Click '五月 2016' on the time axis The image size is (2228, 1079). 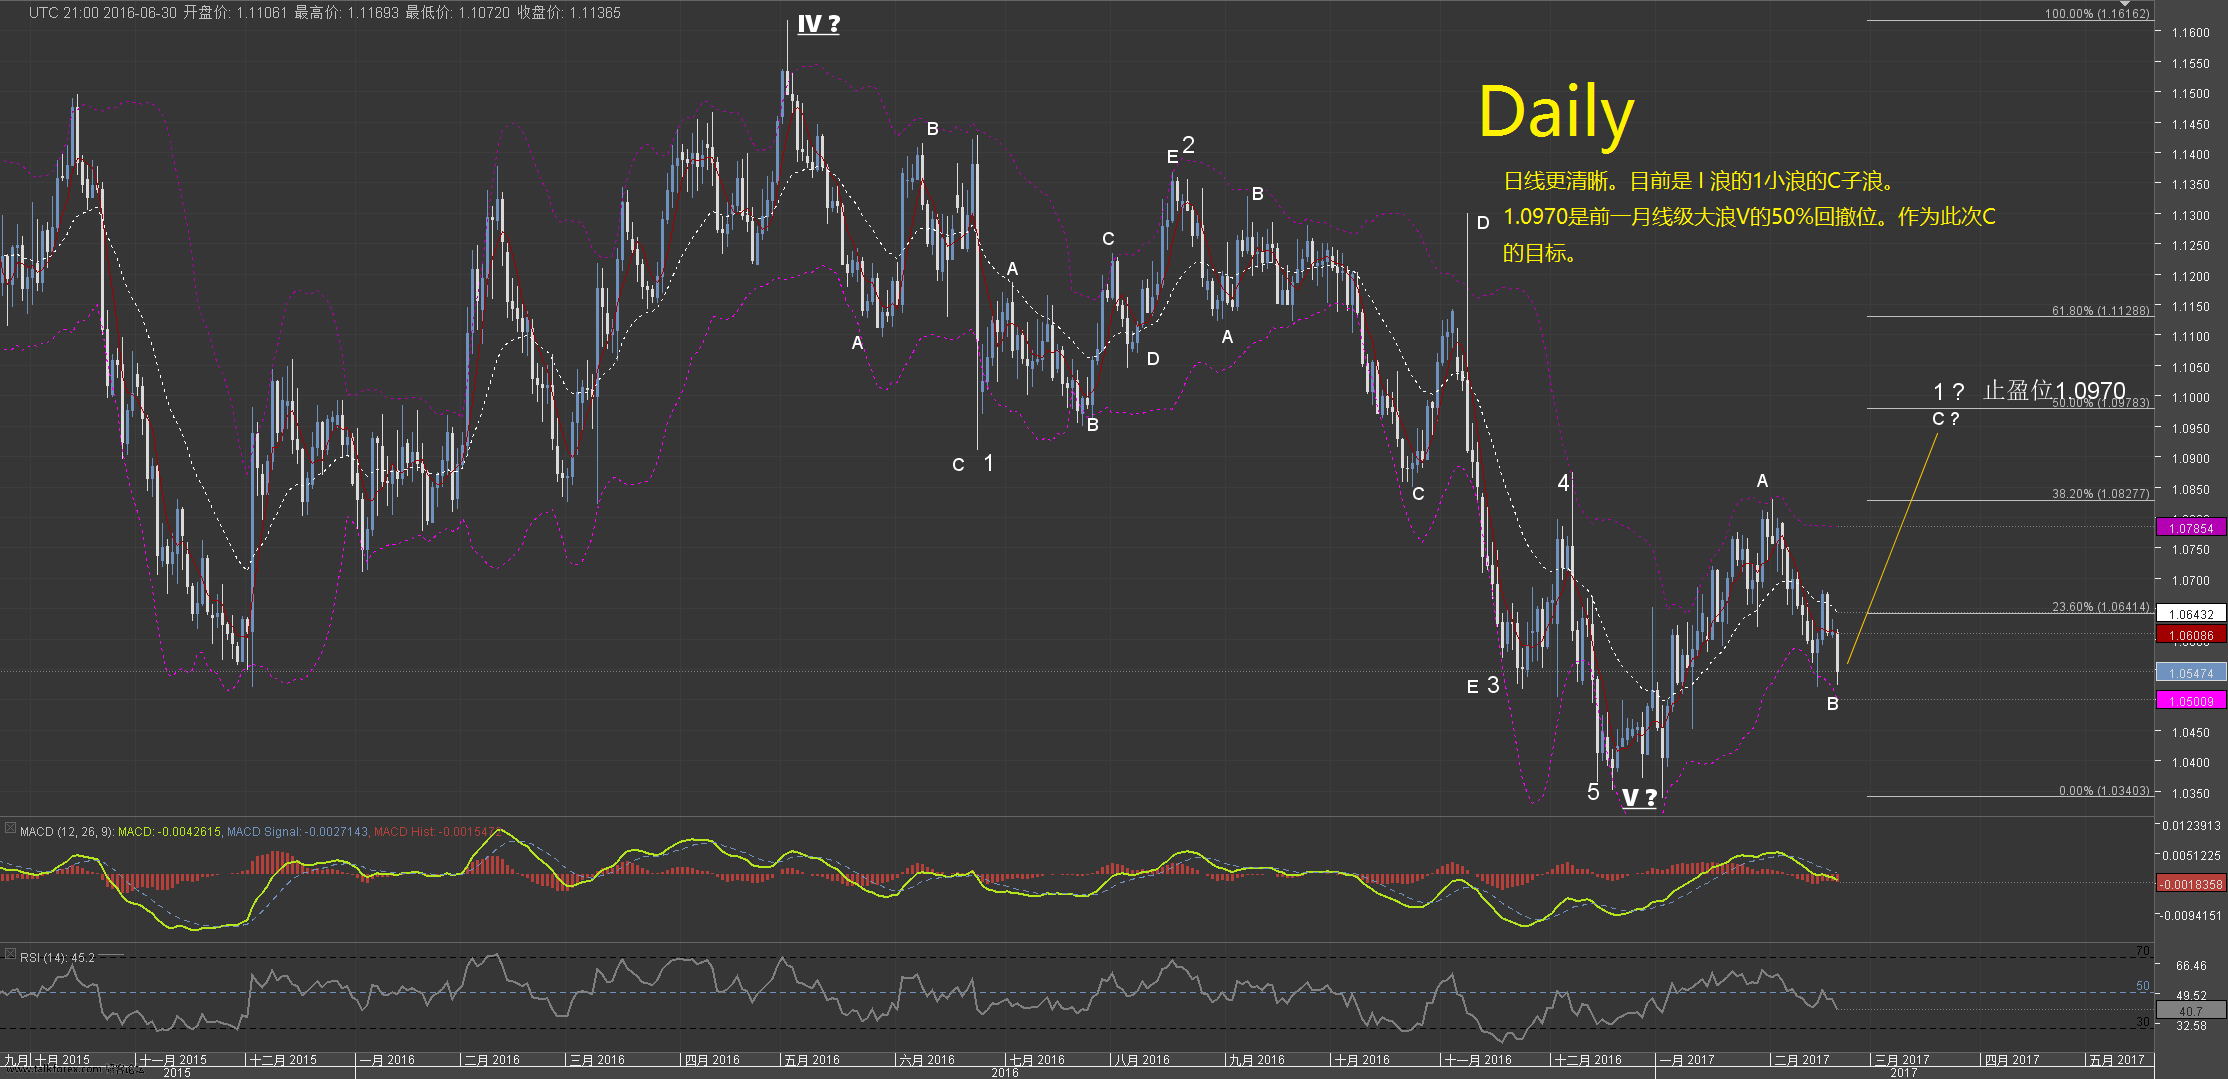812,1060
